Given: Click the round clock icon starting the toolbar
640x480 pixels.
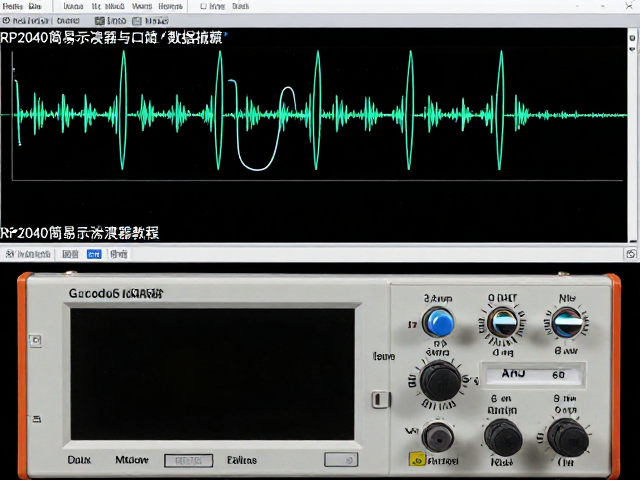Looking at the screenshot, I should (x=6, y=20).
